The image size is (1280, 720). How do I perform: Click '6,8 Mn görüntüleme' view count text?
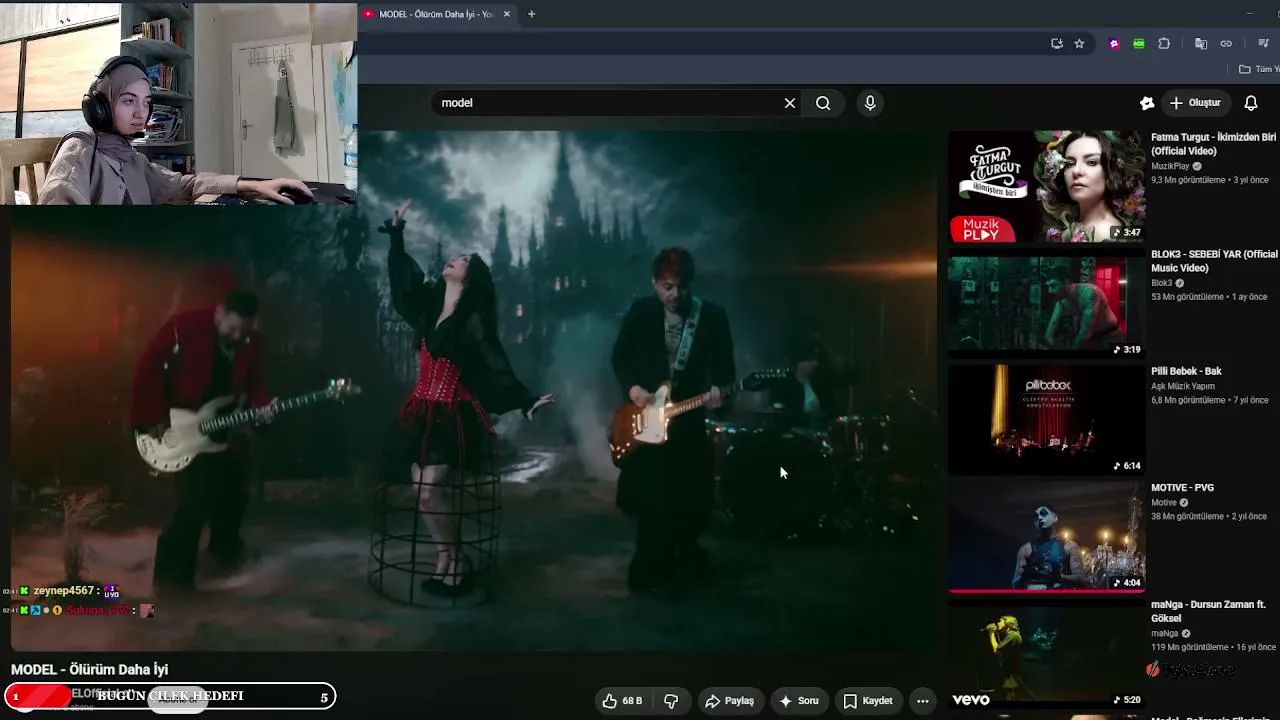[x=1188, y=400]
